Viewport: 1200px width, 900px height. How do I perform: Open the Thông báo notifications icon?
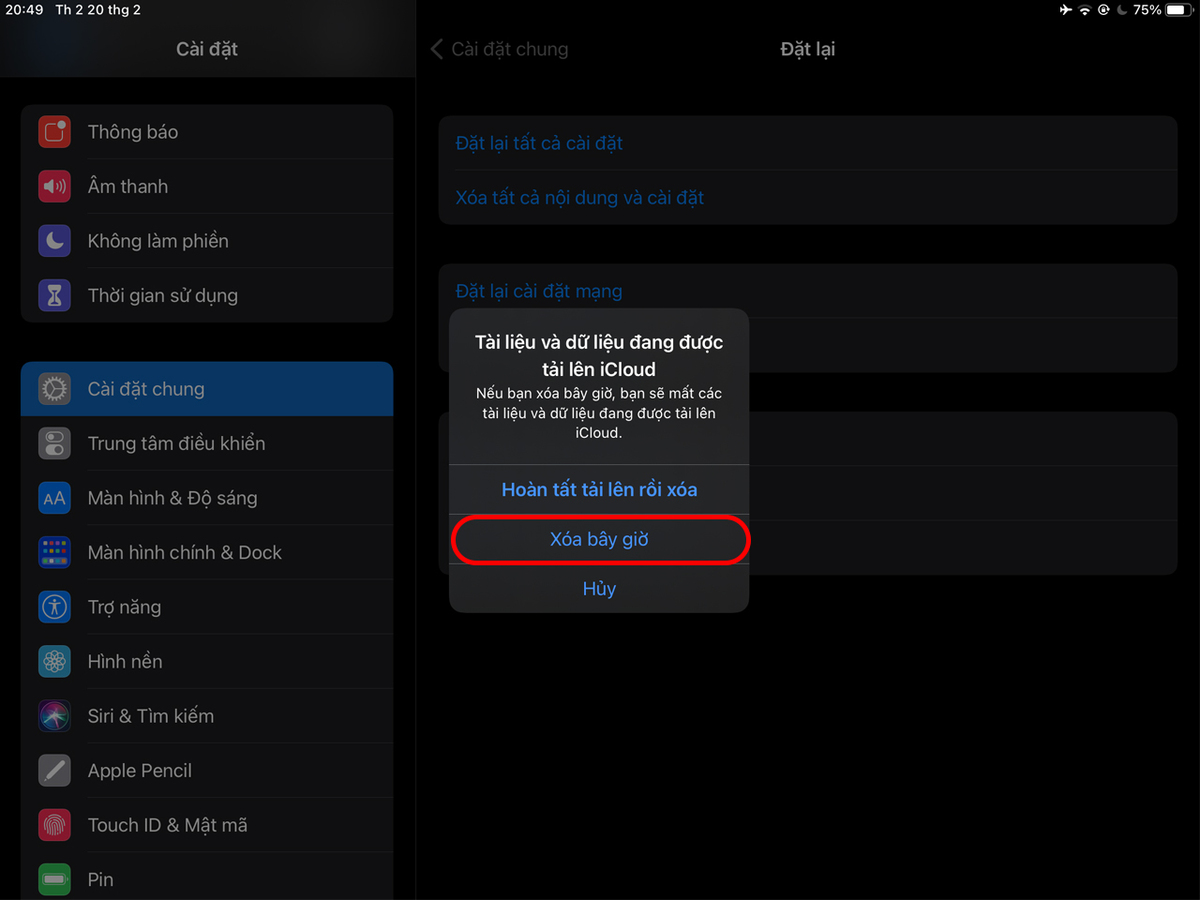click(x=54, y=132)
